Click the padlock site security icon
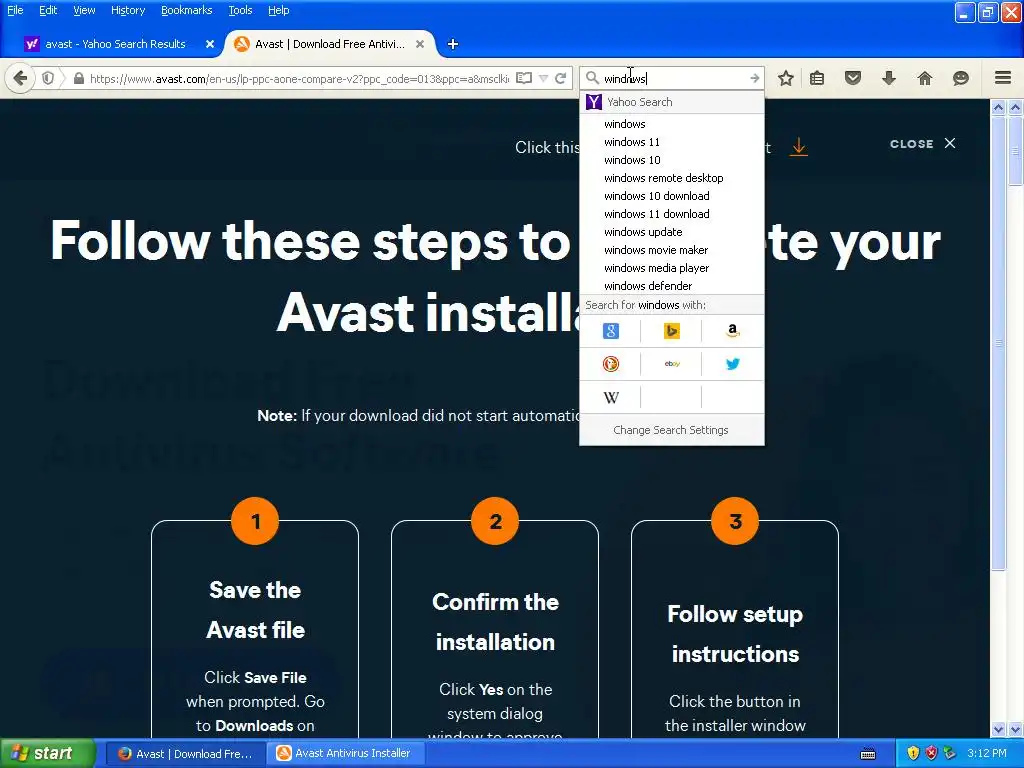The width and height of the screenshot is (1024, 768). [79, 78]
